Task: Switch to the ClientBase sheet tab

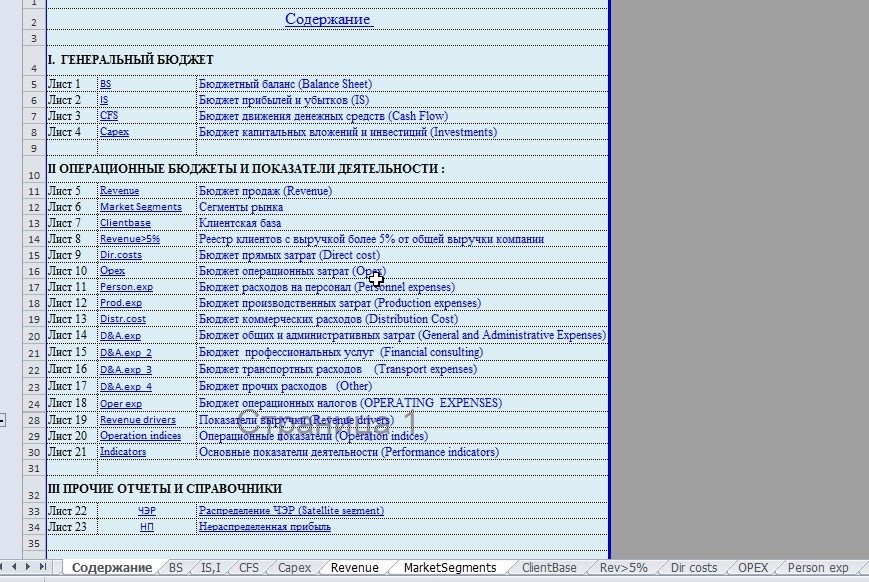Action: pyautogui.click(x=549, y=568)
